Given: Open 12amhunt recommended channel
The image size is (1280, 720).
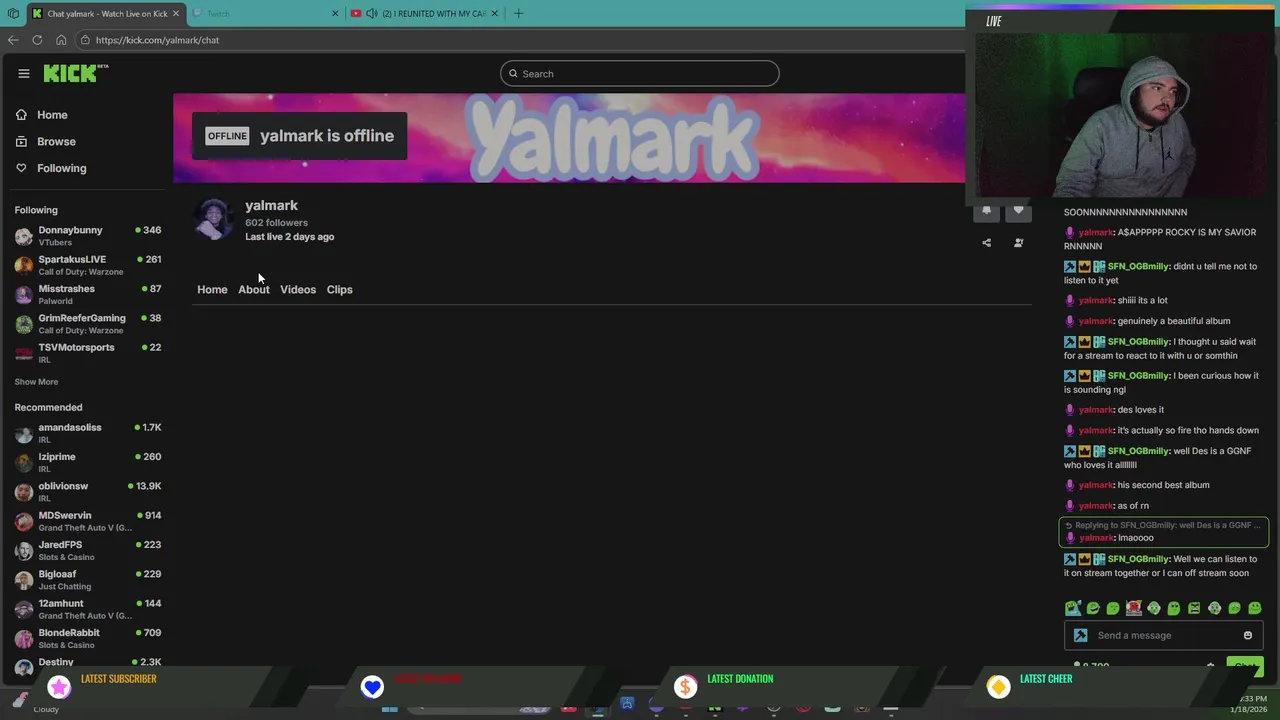Looking at the screenshot, I should (x=88, y=609).
